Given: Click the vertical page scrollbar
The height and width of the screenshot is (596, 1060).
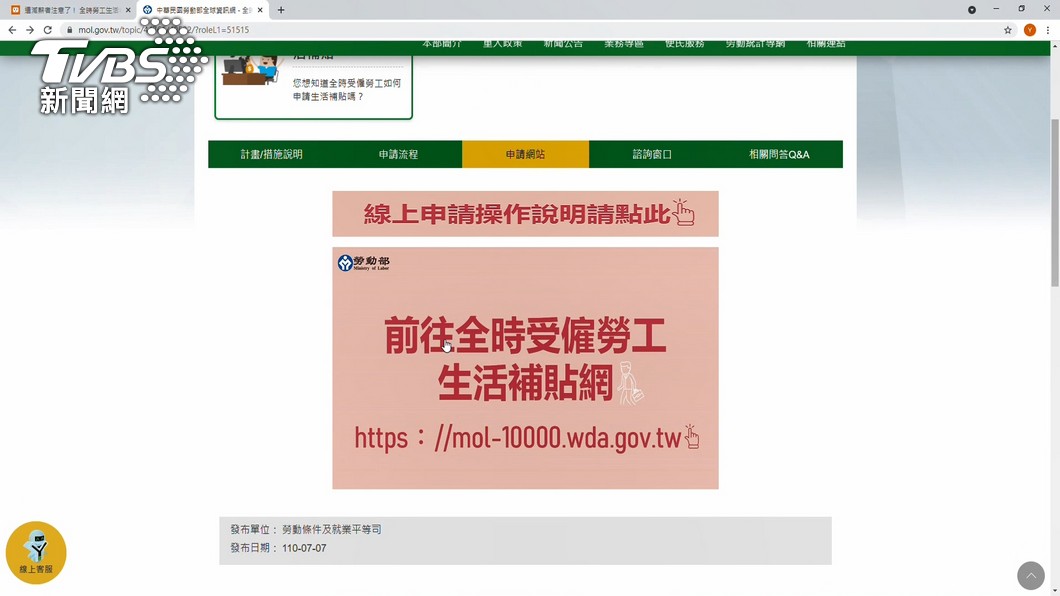Looking at the screenshot, I should click(x=1055, y=203).
